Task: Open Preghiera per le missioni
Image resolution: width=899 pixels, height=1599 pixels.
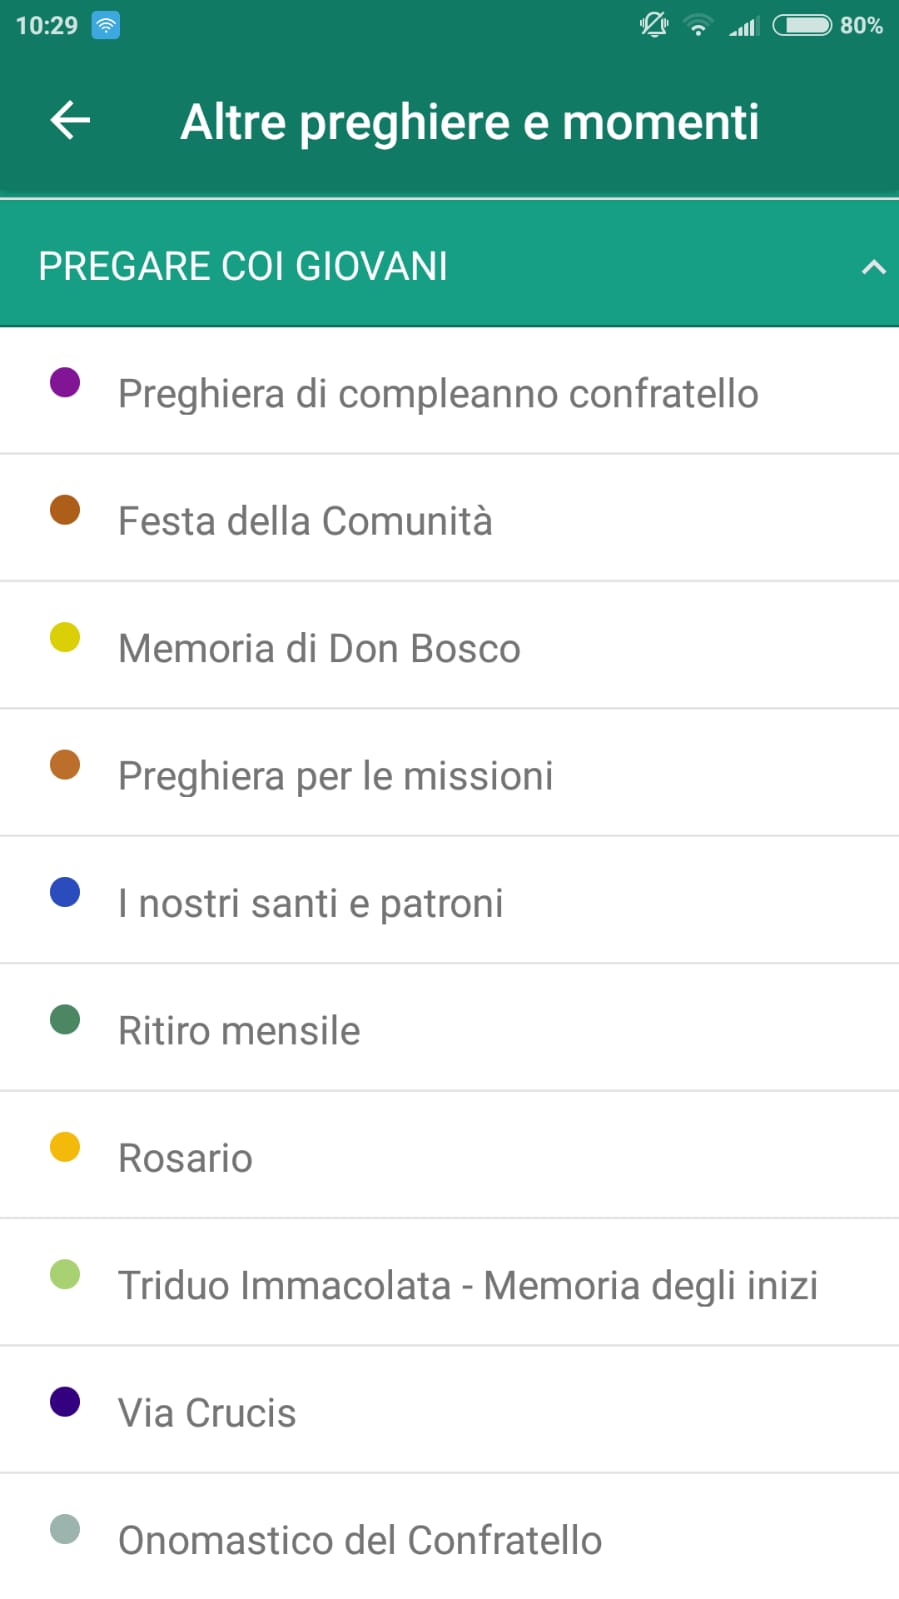Action: point(335,776)
